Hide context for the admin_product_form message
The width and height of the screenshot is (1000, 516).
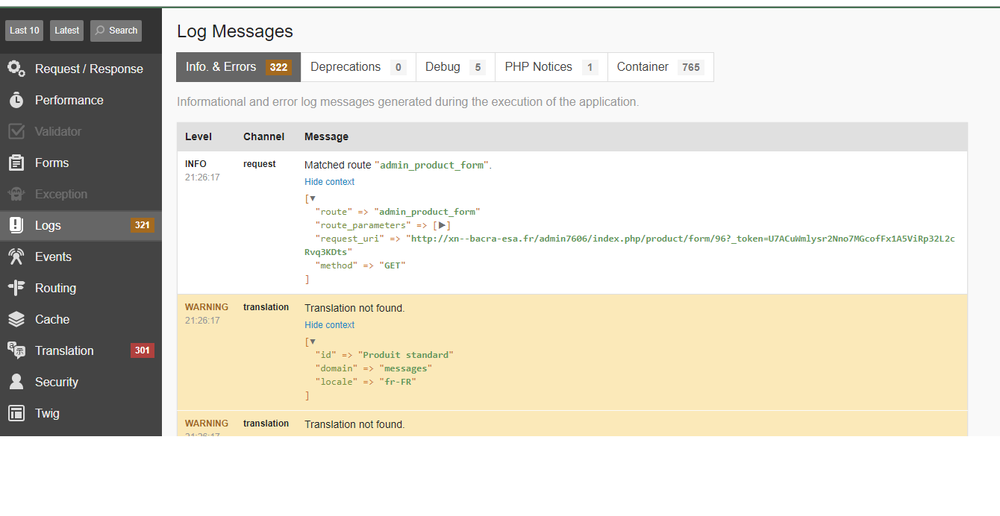329,182
